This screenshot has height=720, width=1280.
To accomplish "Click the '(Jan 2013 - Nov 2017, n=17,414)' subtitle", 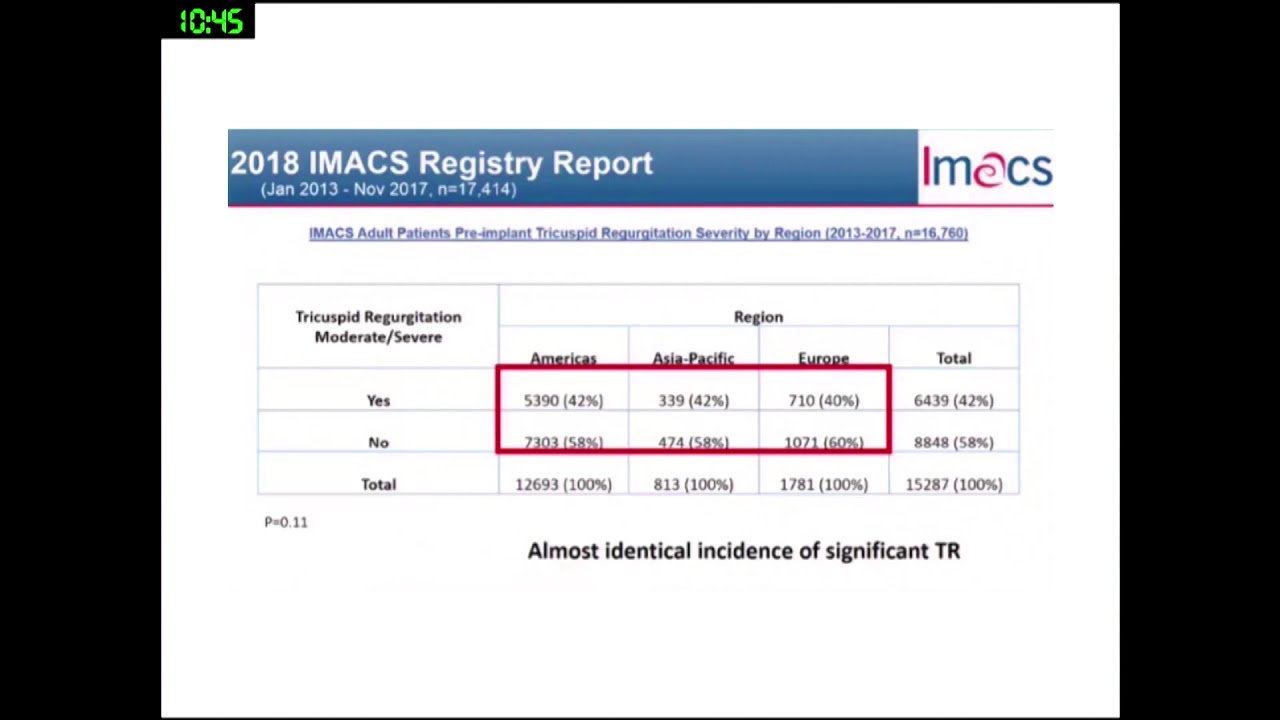I will click(x=388, y=189).
